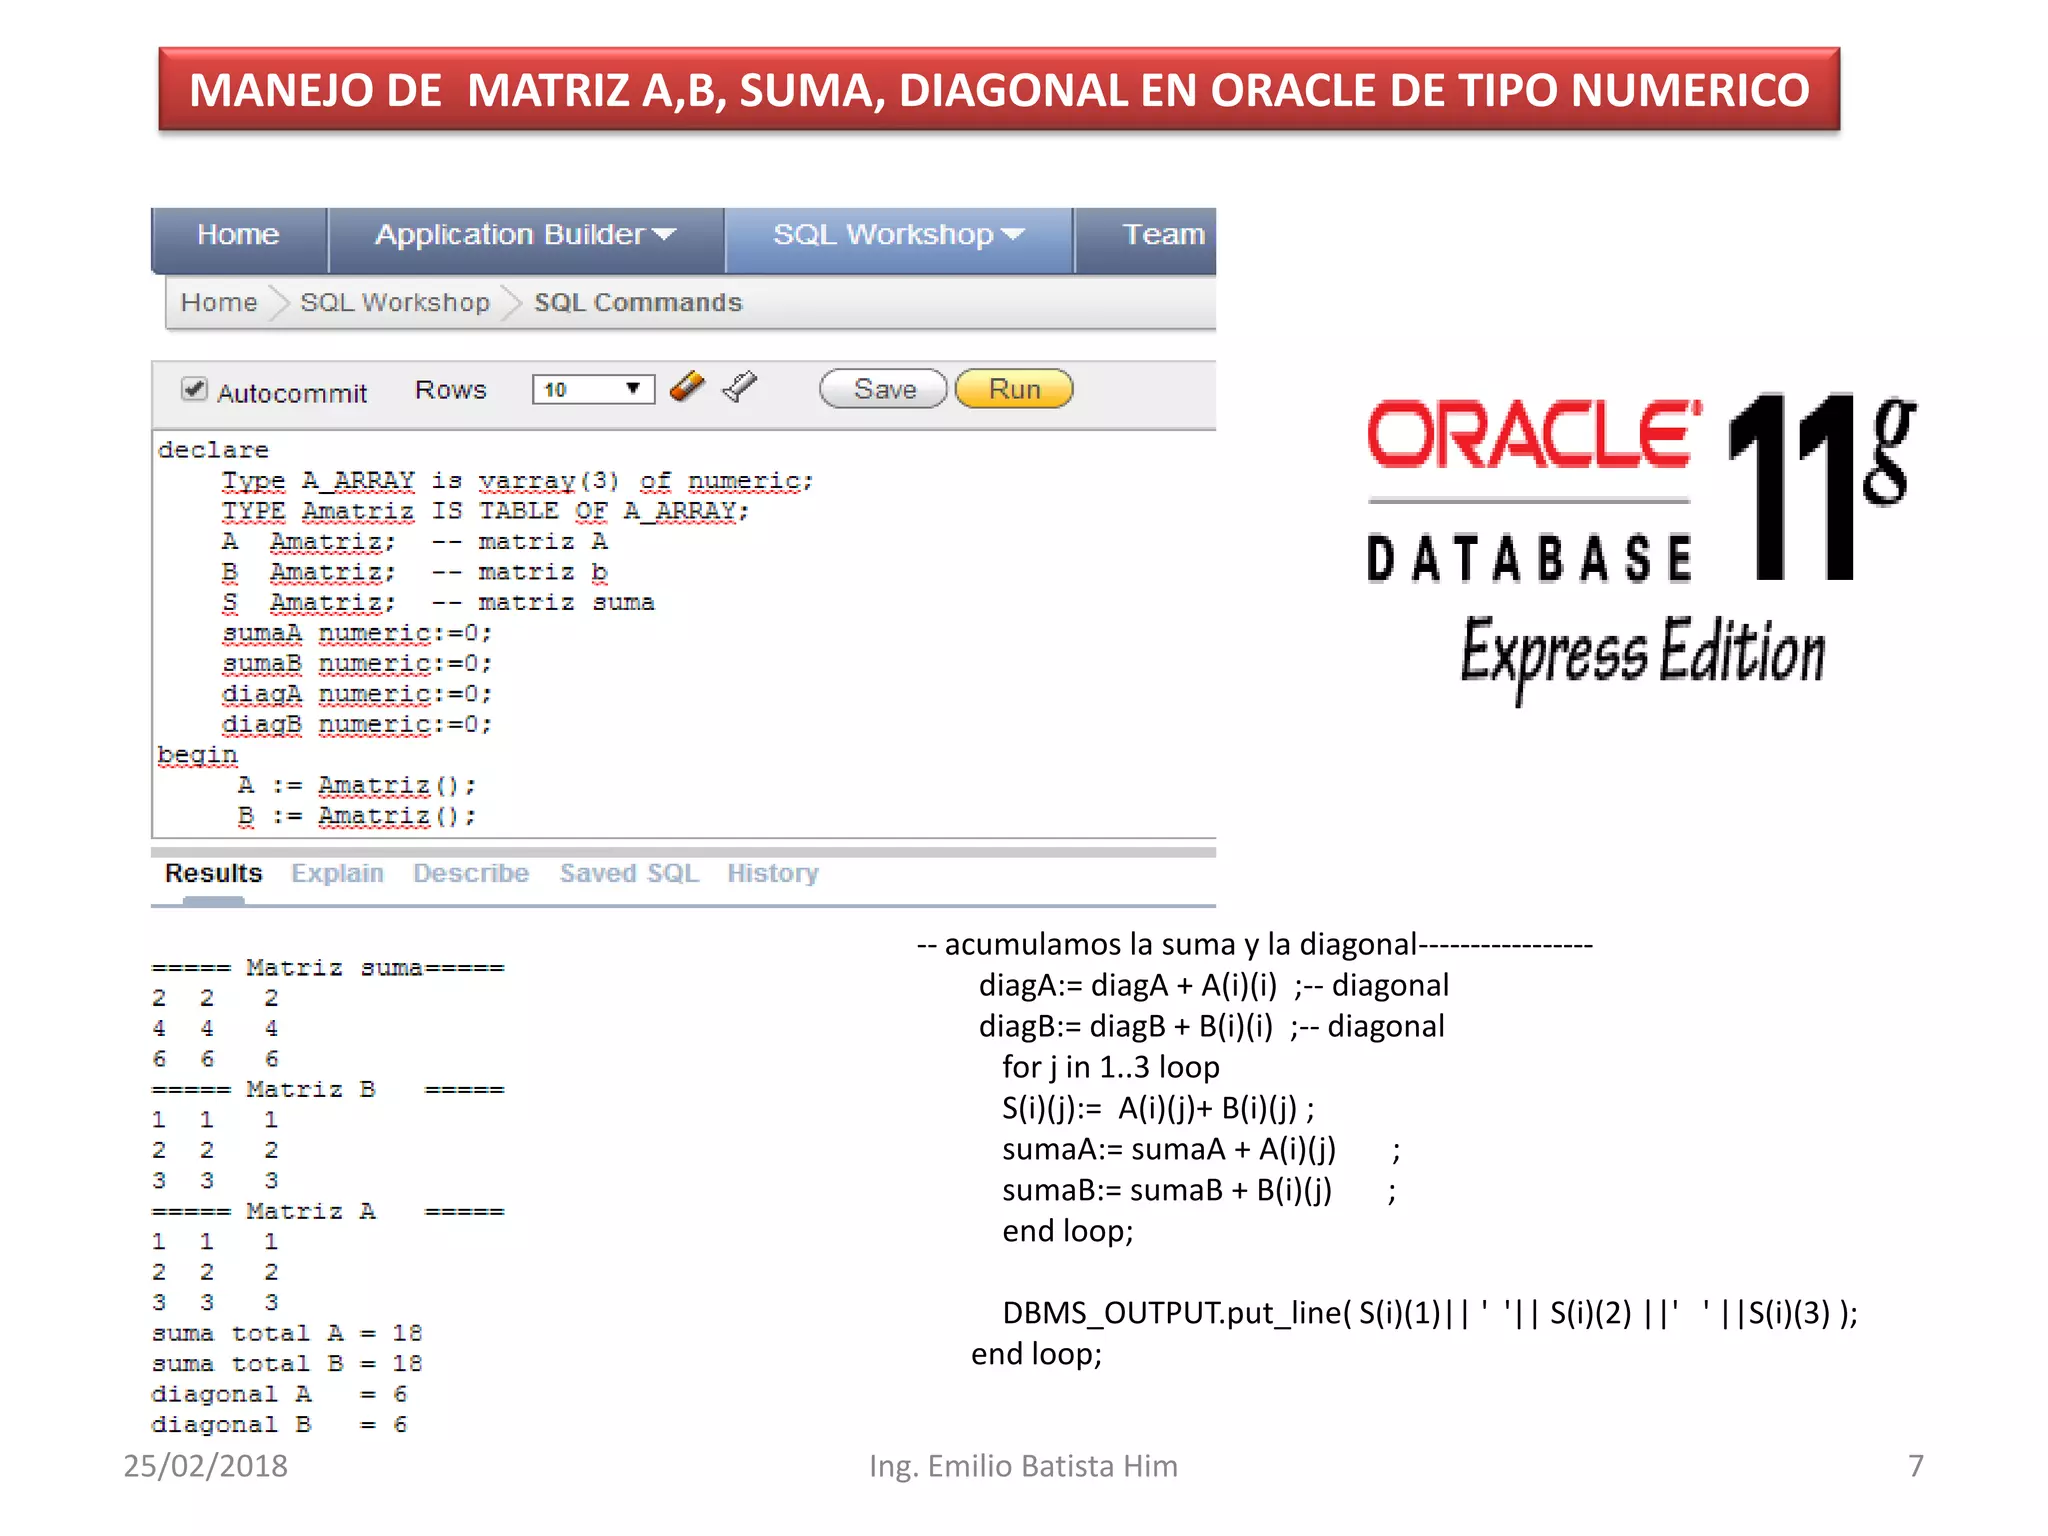Viewport: 2048px width, 1536px height.
Task: Switch to the Explain tab
Action: click(337, 873)
